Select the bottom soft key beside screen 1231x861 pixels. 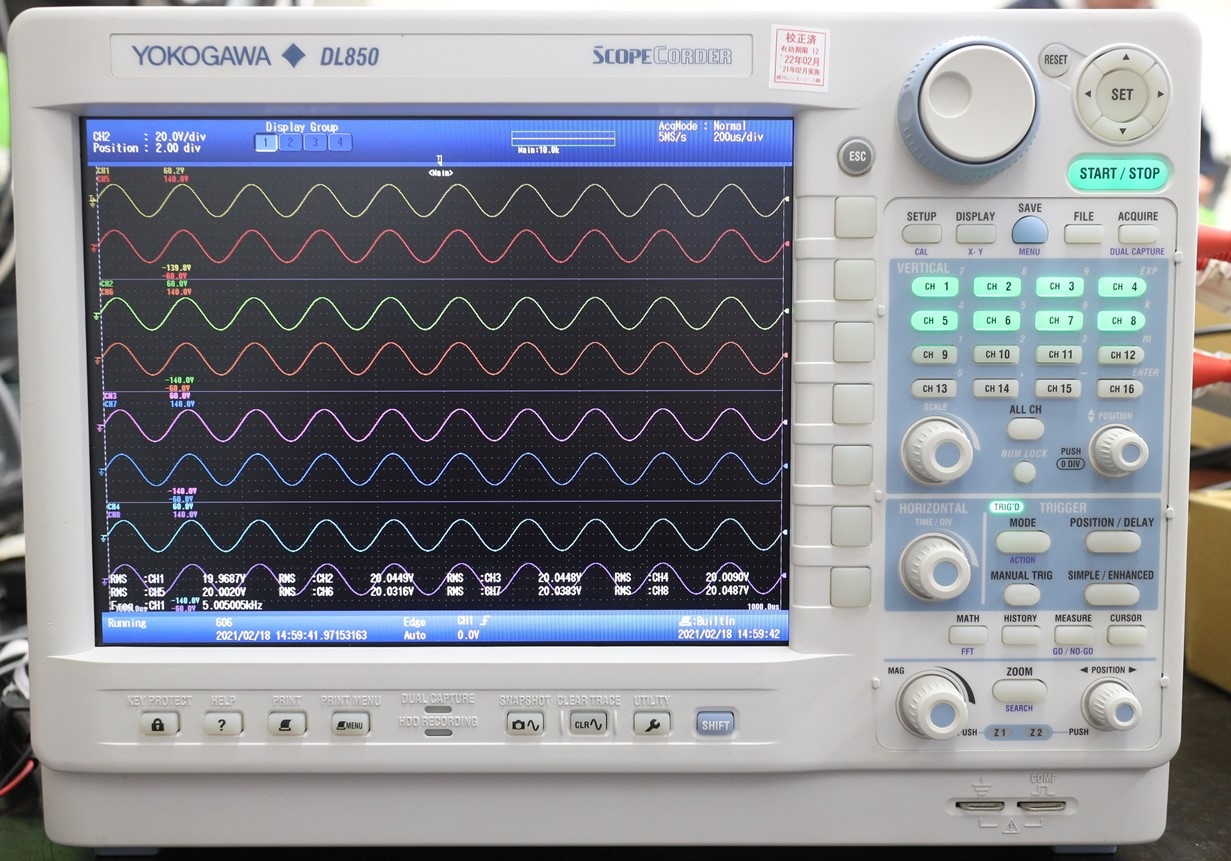(851, 587)
